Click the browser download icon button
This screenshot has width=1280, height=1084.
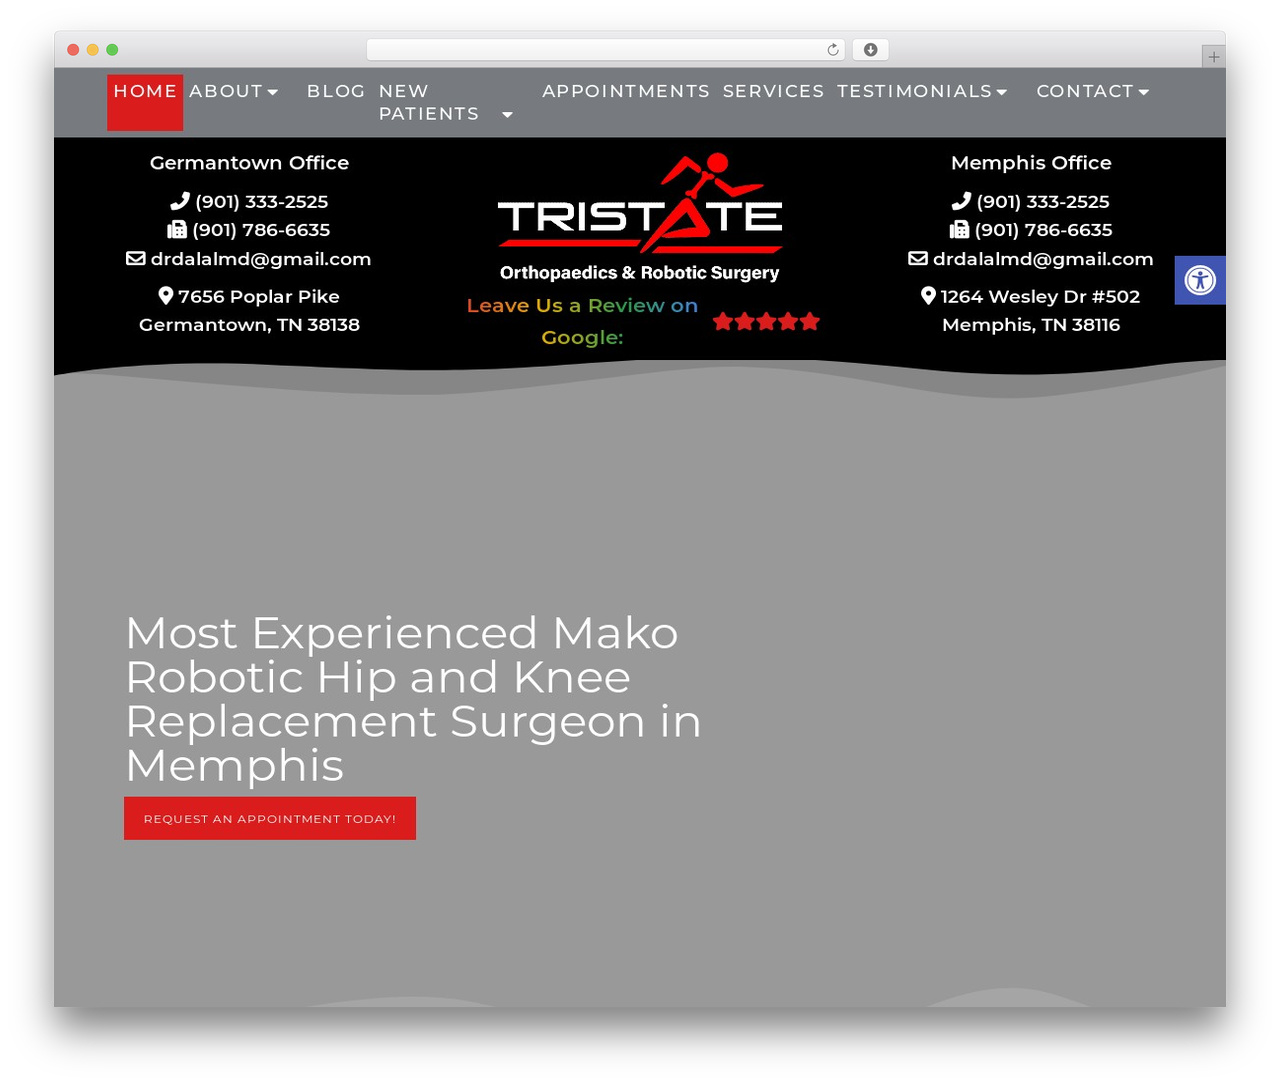(871, 50)
